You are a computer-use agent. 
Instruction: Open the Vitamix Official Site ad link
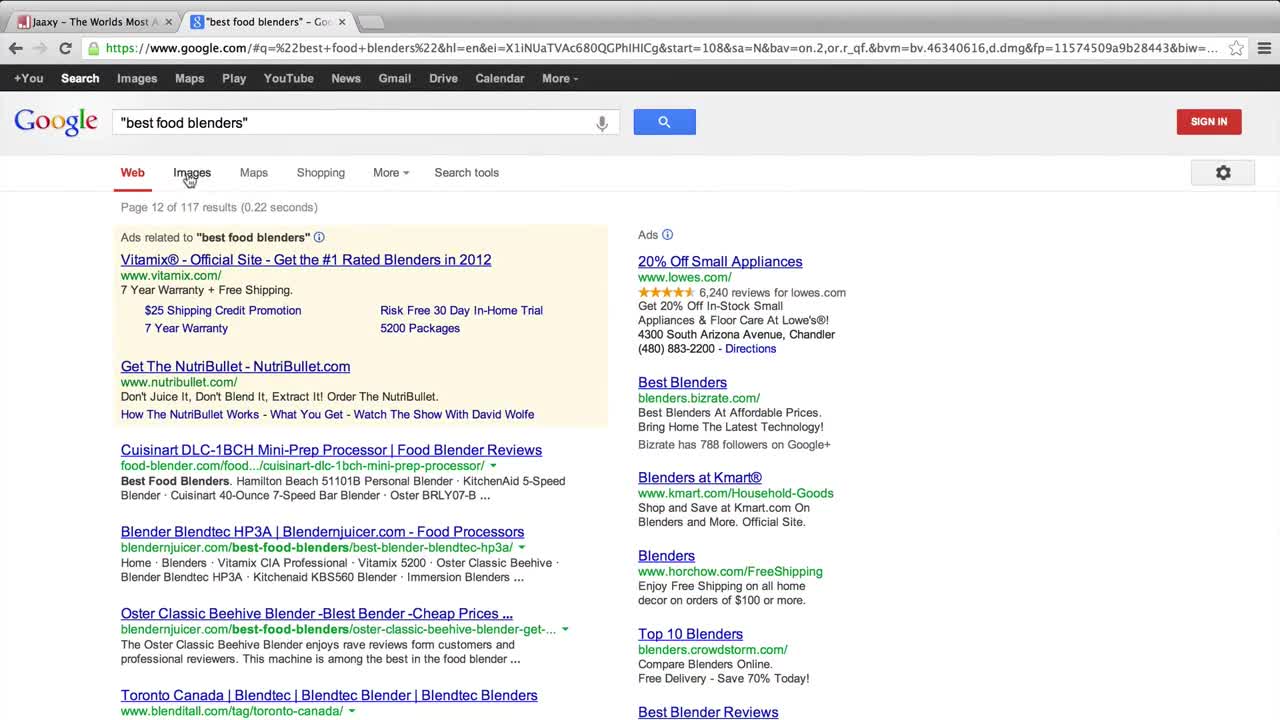(x=306, y=260)
